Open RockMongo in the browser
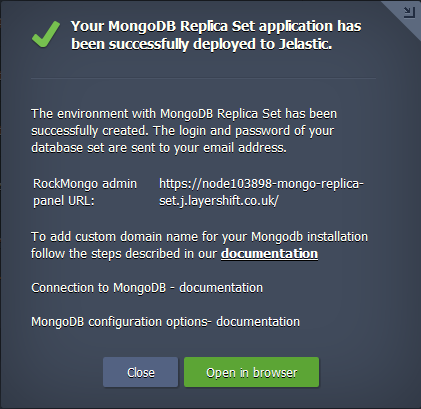 point(251,372)
